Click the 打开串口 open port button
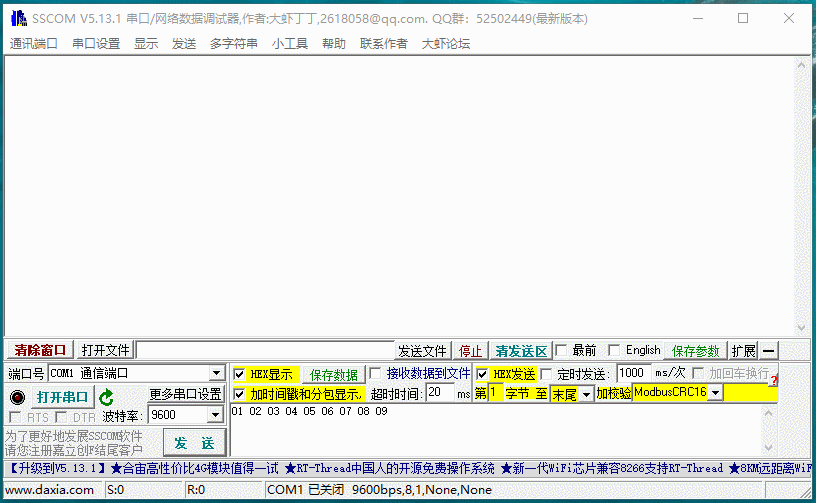This screenshot has width=816, height=503. point(62,397)
